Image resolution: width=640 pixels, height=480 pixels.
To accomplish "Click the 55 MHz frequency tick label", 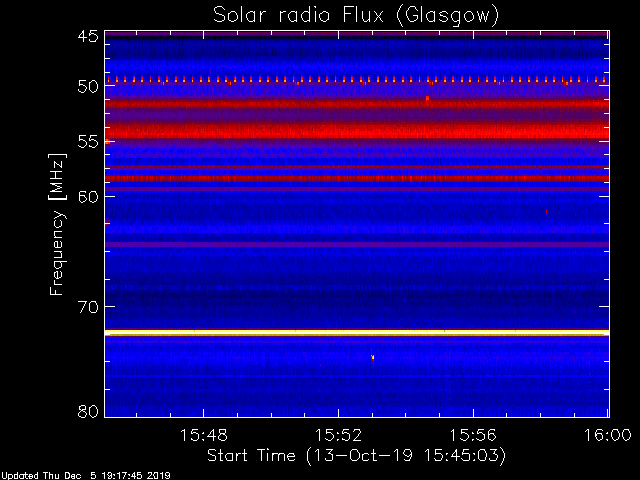I will tap(88, 142).
